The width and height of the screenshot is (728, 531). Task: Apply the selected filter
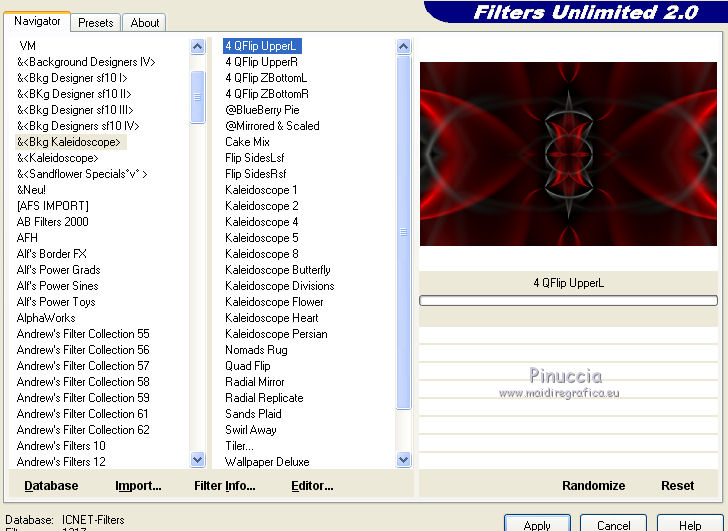(x=537, y=524)
